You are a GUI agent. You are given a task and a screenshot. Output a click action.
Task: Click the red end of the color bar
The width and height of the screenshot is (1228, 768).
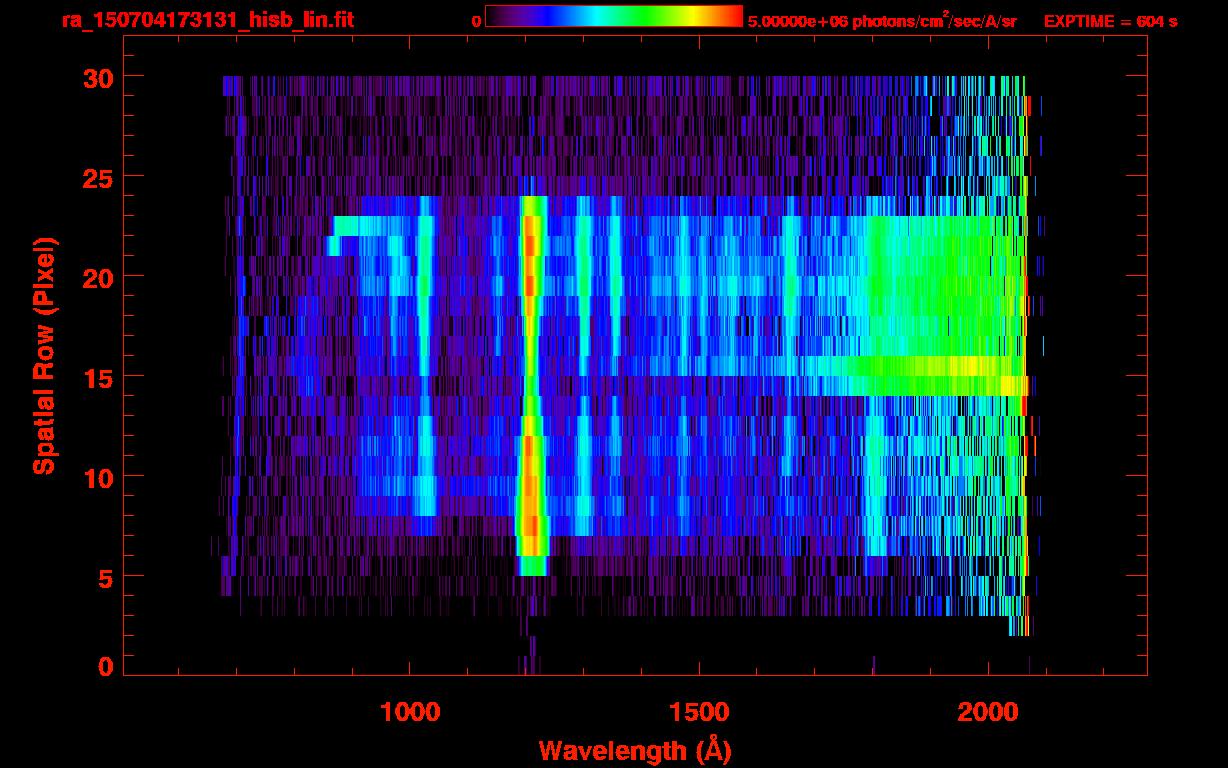pyautogui.click(x=730, y=16)
